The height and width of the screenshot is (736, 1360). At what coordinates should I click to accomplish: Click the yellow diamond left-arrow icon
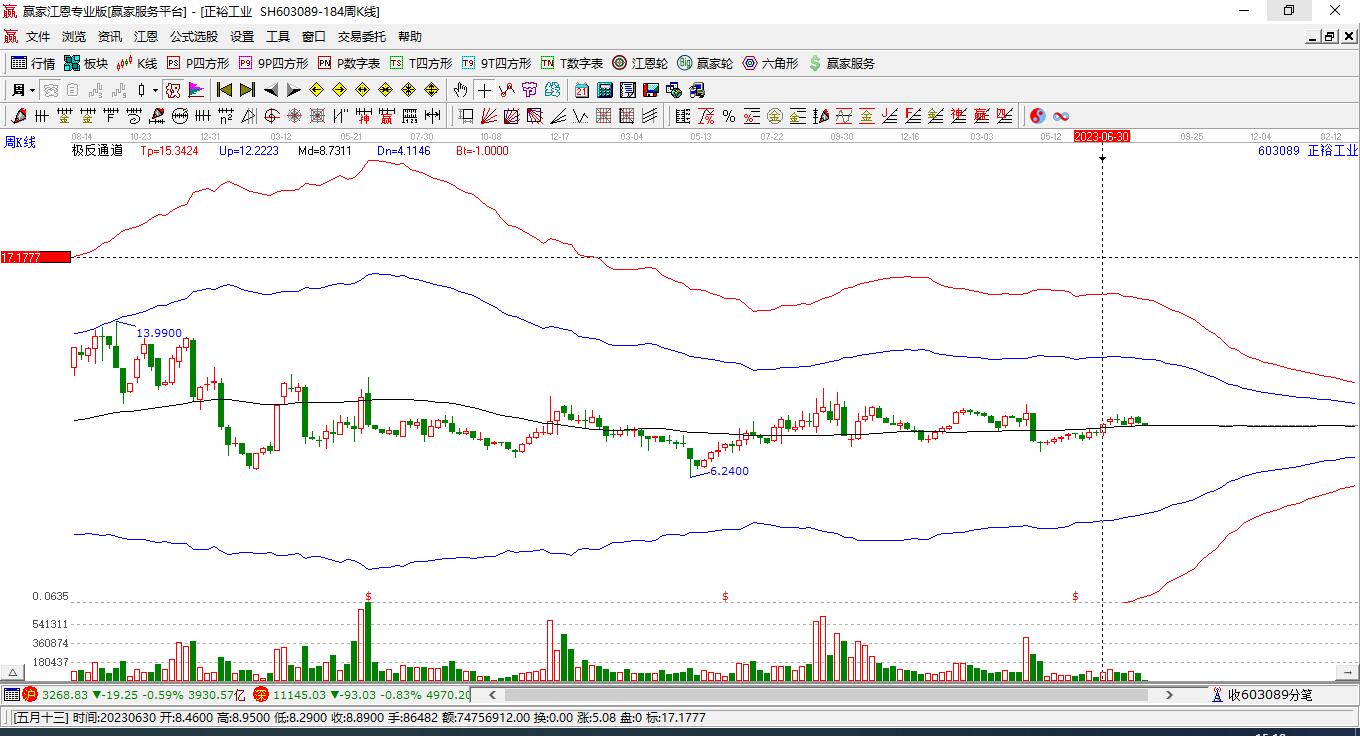pyautogui.click(x=317, y=90)
